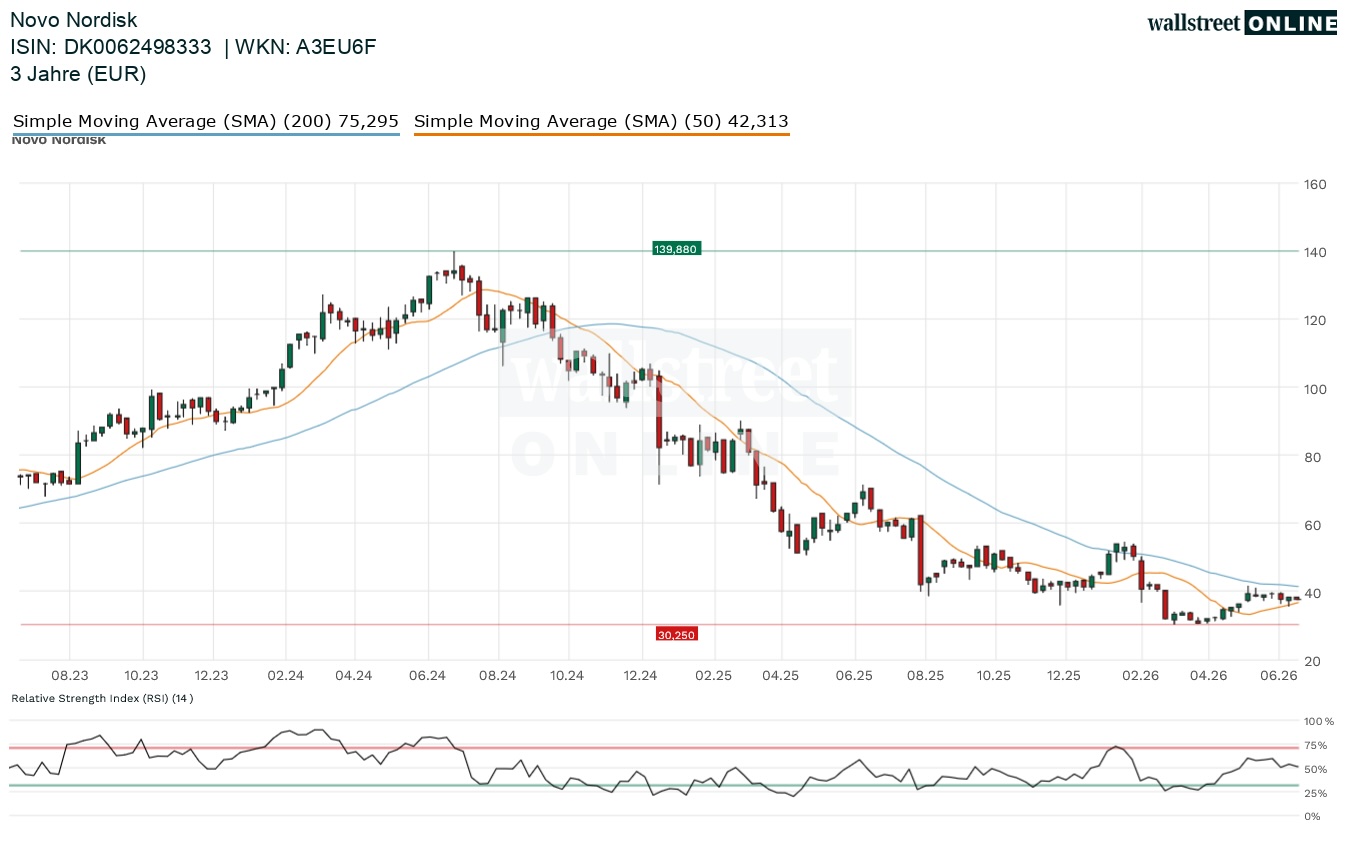The image size is (1349, 843).
Task: Select the 100 % RSI axis label
Action: coord(1318,721)
